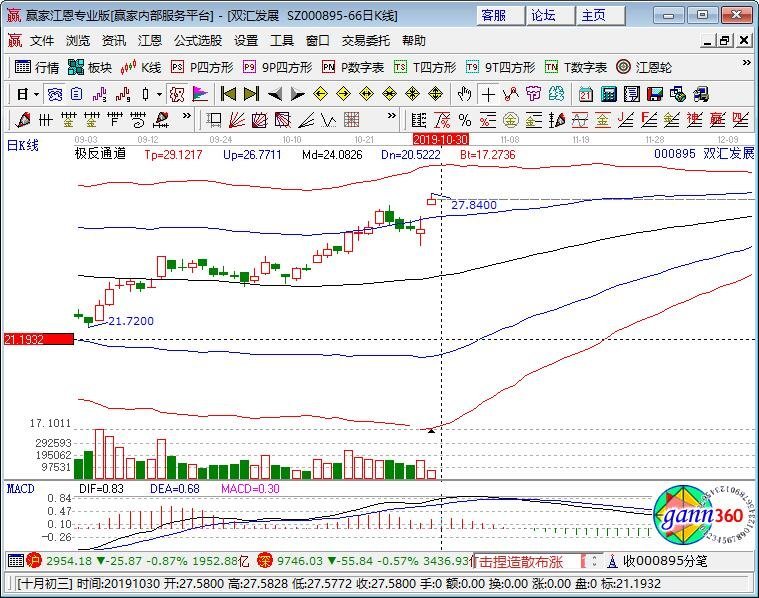Viewport: 759px width, 598px height.
Task: Click the 极反通道 indicator label
Action: pos(100,154)
